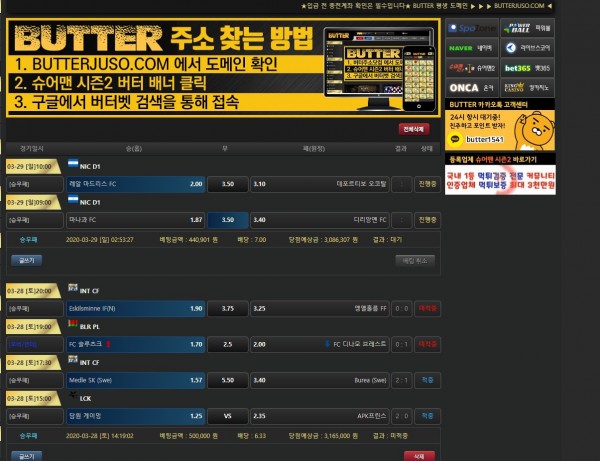Click the 글쓰기 button under the first bet slip

coord(25,260)
